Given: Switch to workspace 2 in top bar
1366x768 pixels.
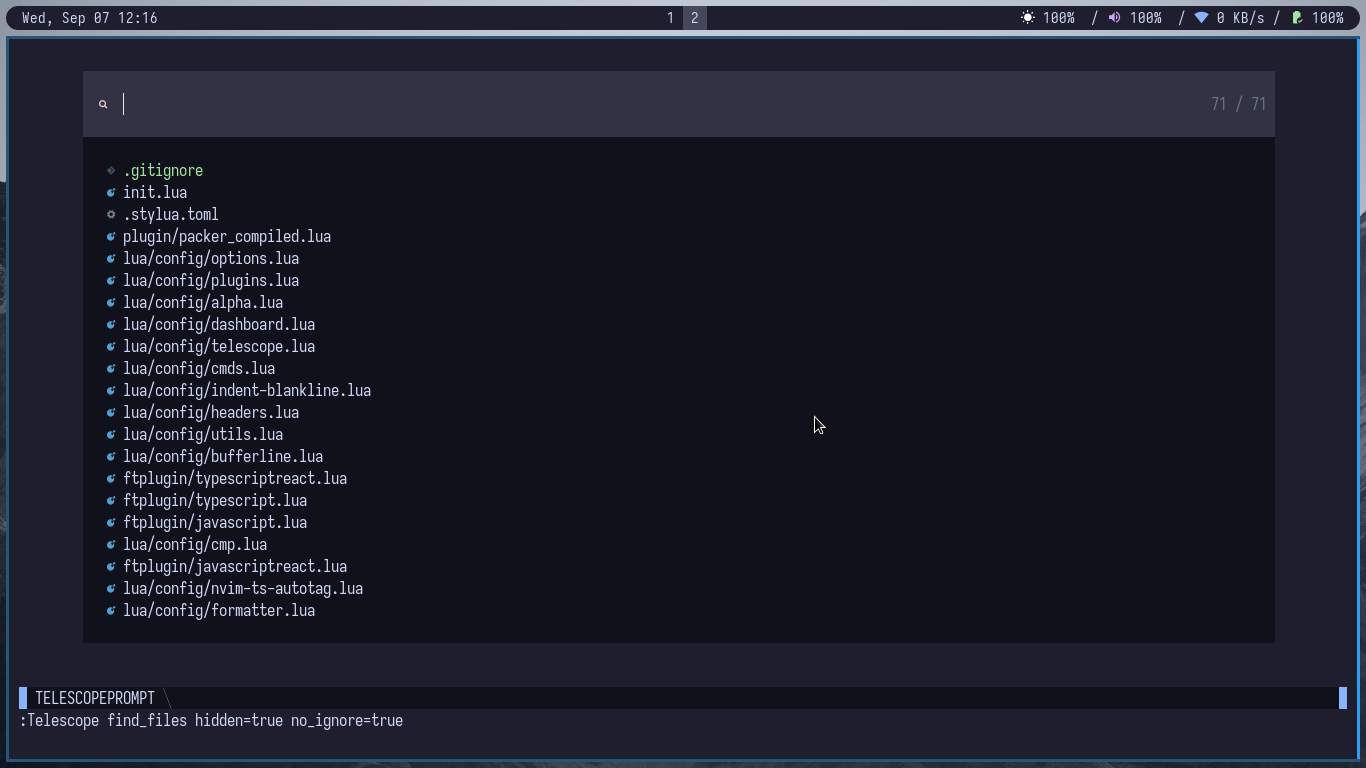Looking at the screenshot, I should [694, 18].
